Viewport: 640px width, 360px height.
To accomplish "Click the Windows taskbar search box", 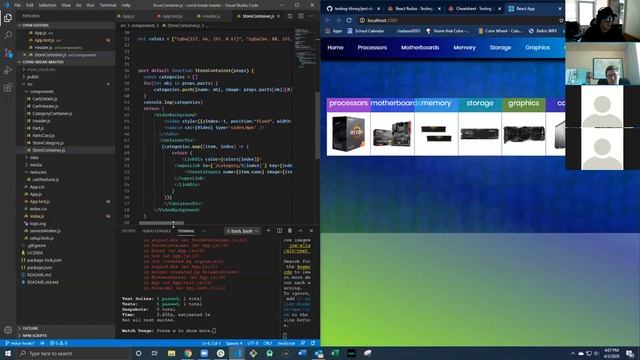I will pyautogui.click(x=72, y=353).
